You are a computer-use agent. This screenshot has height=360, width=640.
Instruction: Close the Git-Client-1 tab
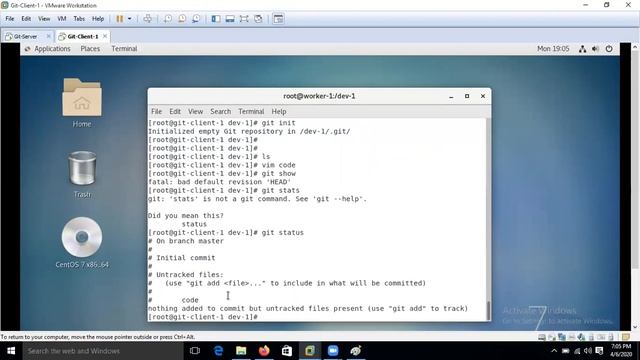click(x=105, y=36)
